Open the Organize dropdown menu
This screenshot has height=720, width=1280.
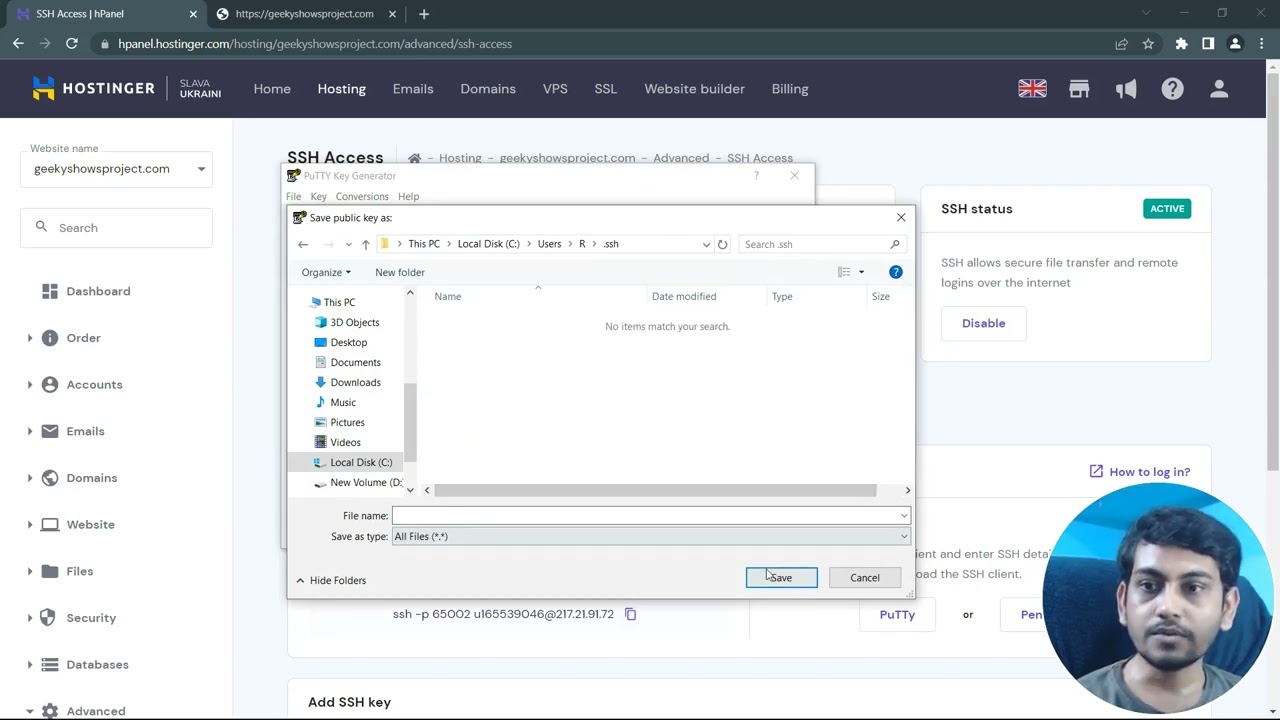[326, 272]
